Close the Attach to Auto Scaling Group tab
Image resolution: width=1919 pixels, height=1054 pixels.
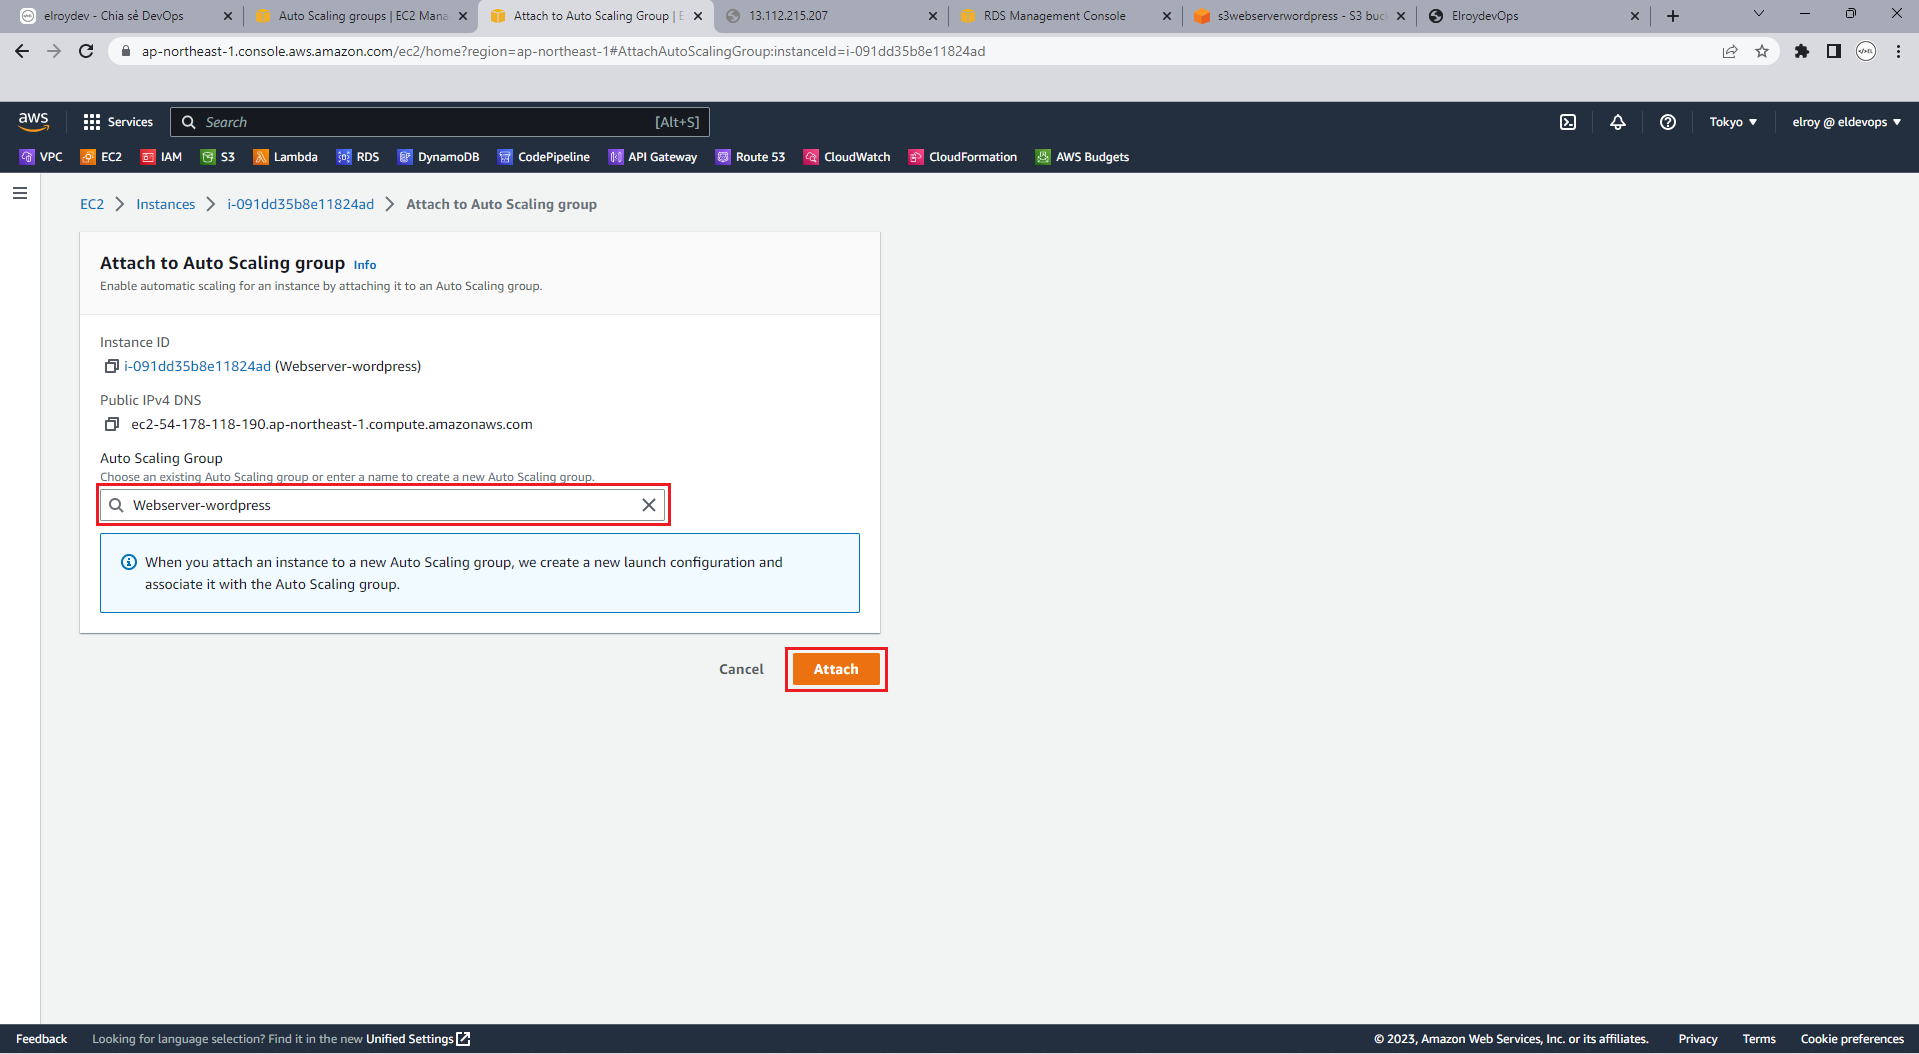[x=698, y=16]
